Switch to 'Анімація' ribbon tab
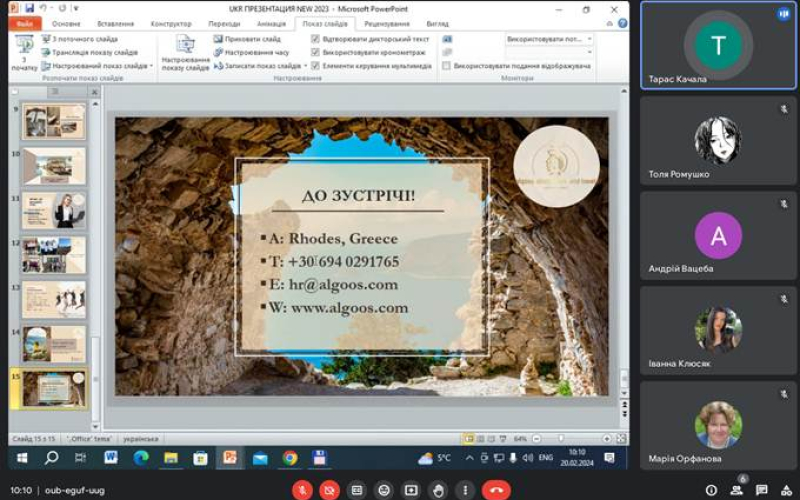Image resolution: width=800 pixels, height=500 pixels. pos(271,23)
